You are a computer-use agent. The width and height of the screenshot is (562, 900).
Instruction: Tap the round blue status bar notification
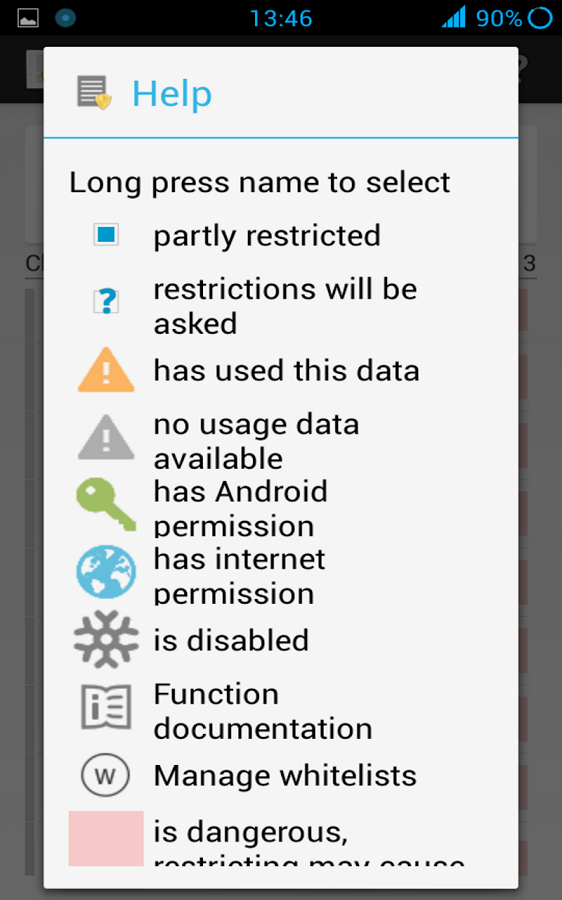pos(65,18)
